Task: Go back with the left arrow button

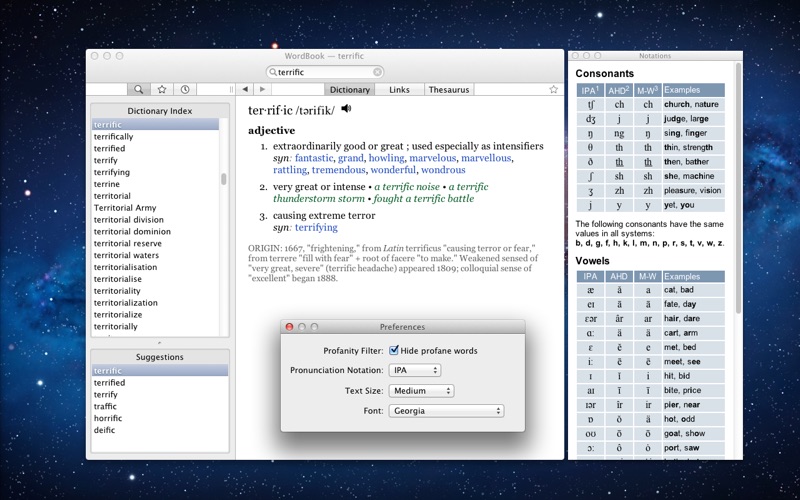Action: pos(245,89)
